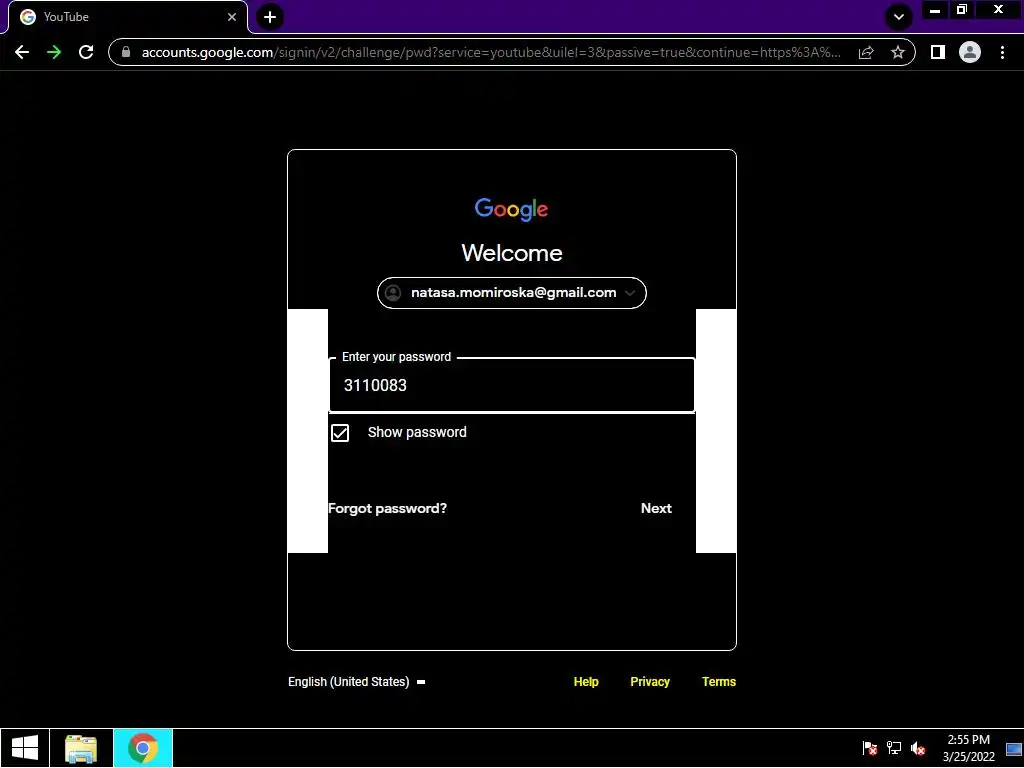Switch account natasa.momiroska@gmail.com
1024x768 pixels.
pos(512,293)
